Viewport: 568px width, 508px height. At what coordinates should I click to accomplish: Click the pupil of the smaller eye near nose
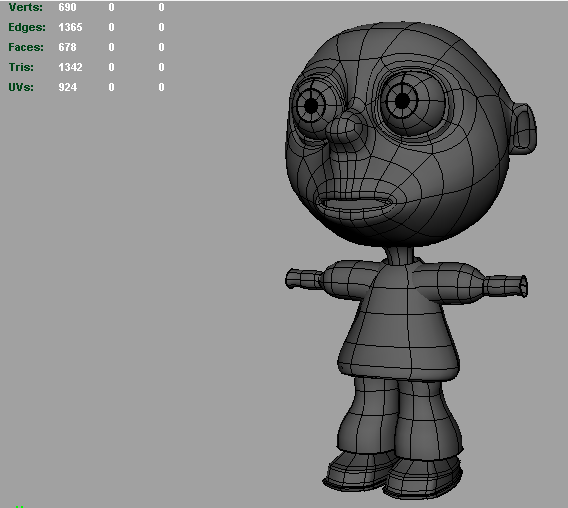tap(311, 106)
